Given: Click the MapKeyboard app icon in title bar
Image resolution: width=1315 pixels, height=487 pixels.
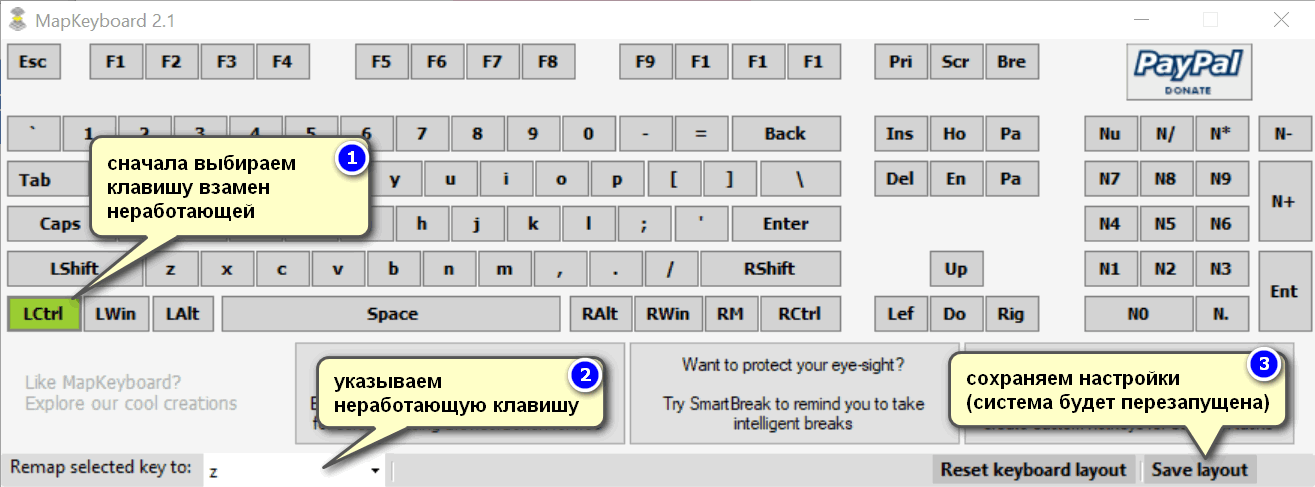Looking at the screenshot, I should (x=16, y=20).
